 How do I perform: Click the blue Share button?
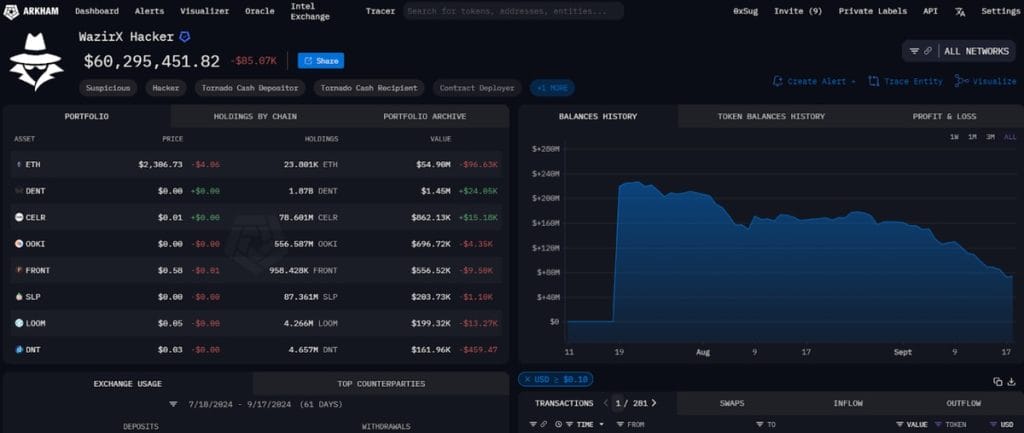tap(321, 61)
